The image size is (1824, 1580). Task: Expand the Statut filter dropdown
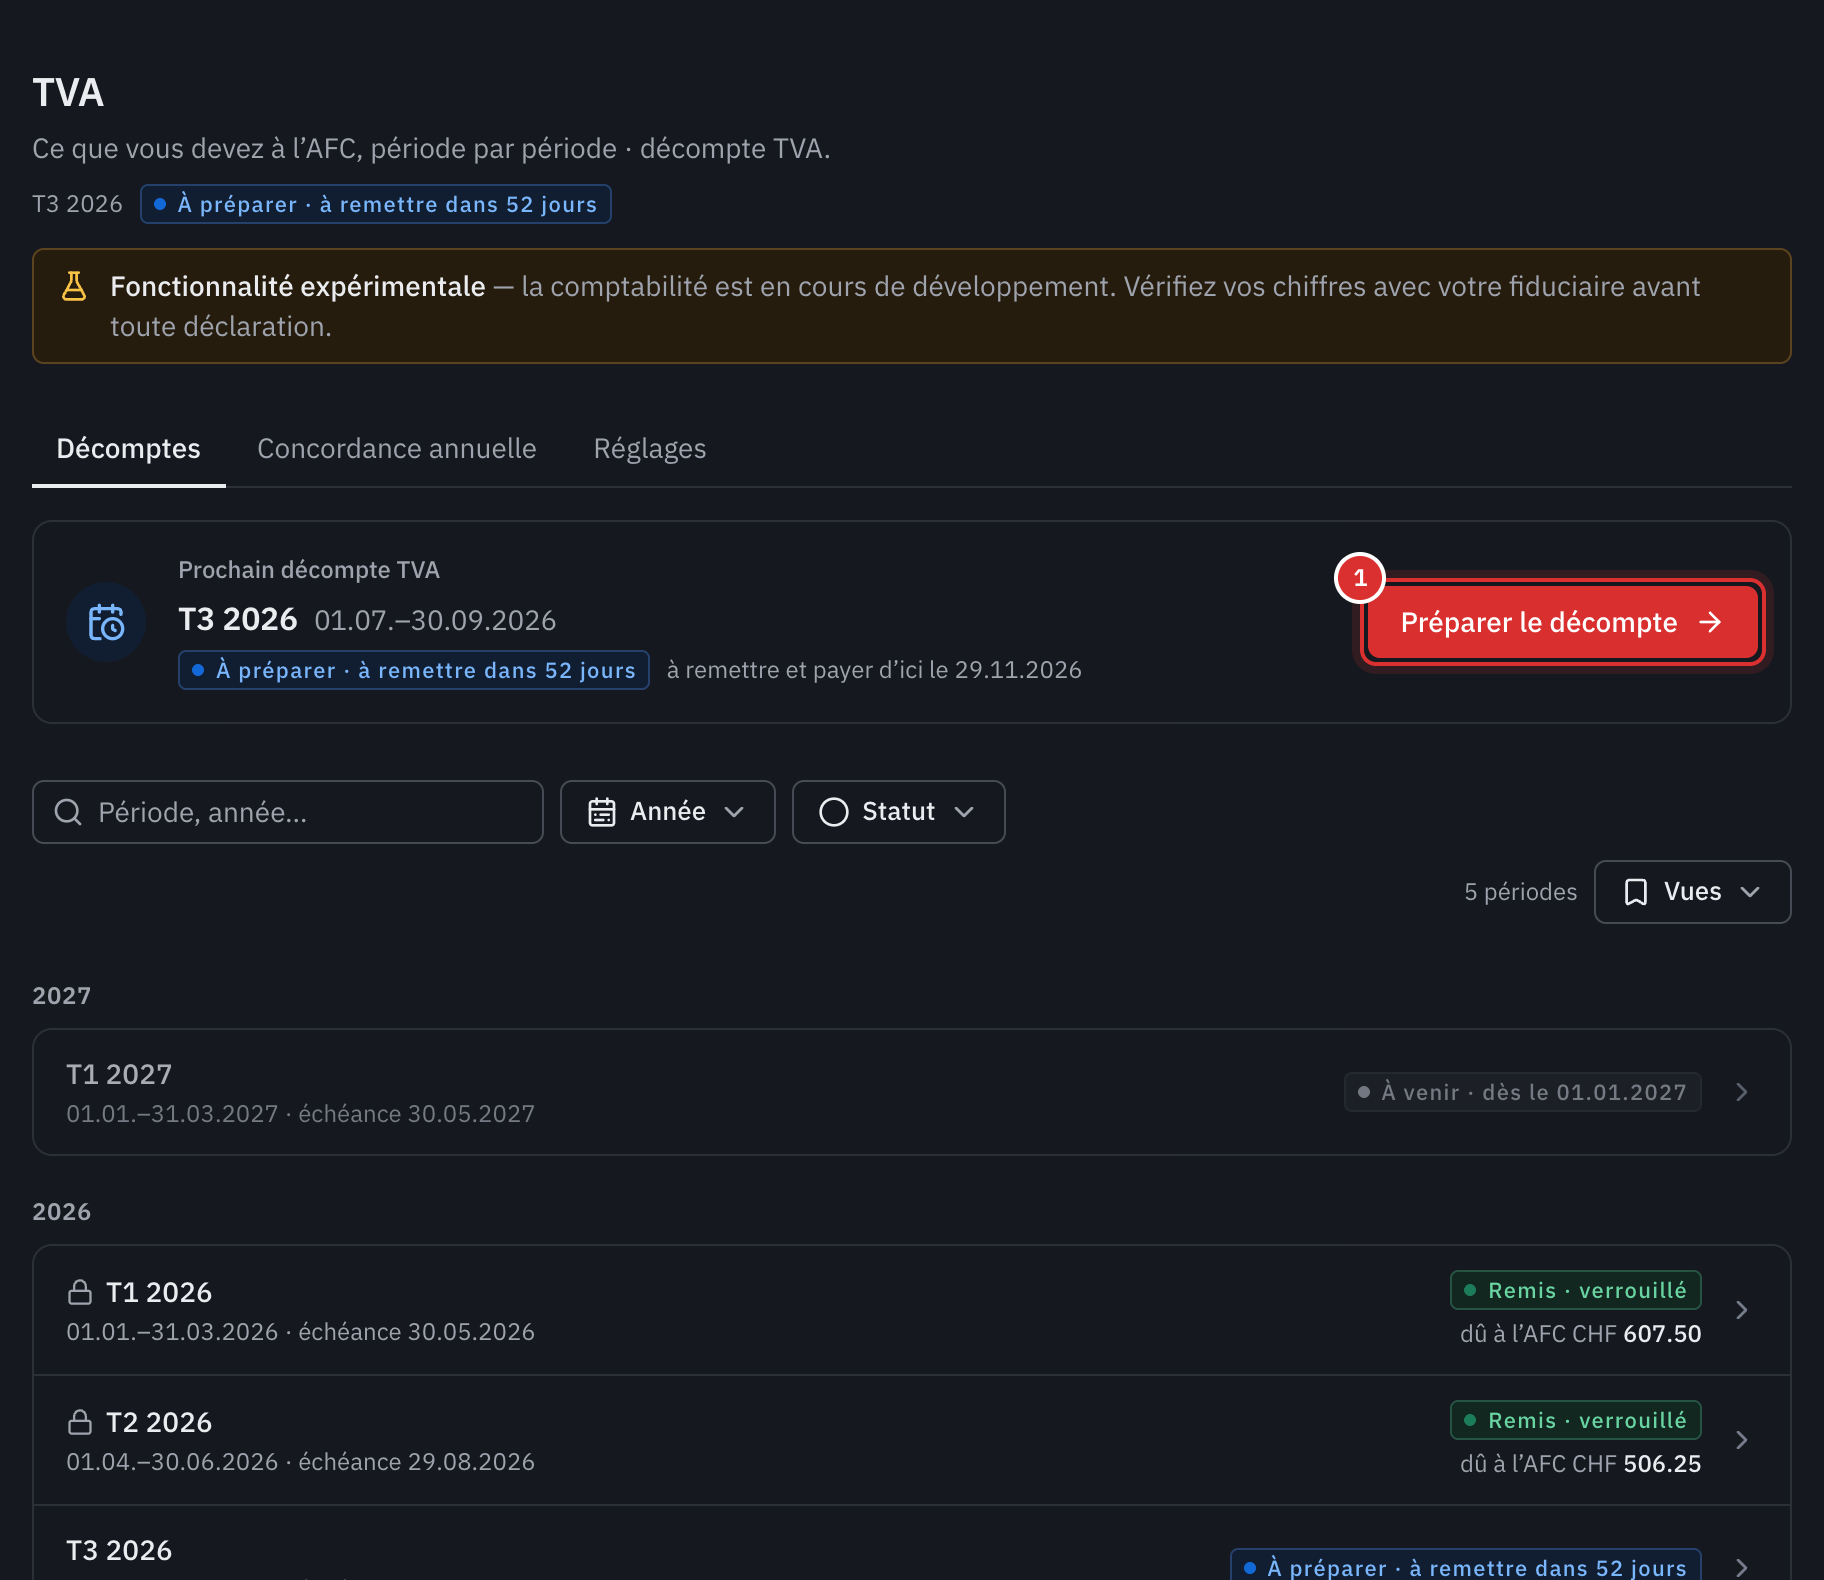tap(899, 812)
